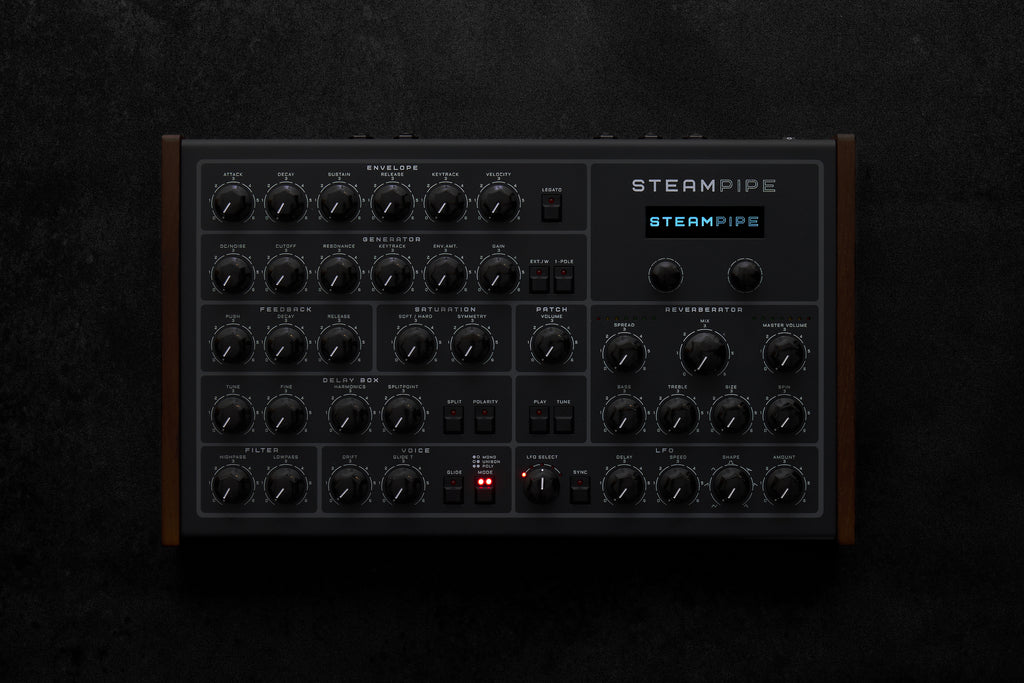Image resolution: width=1024 pixels, height=683 pixels.
Task: Click the Generator DC/Noise knob
Action: tap(232, 274)
